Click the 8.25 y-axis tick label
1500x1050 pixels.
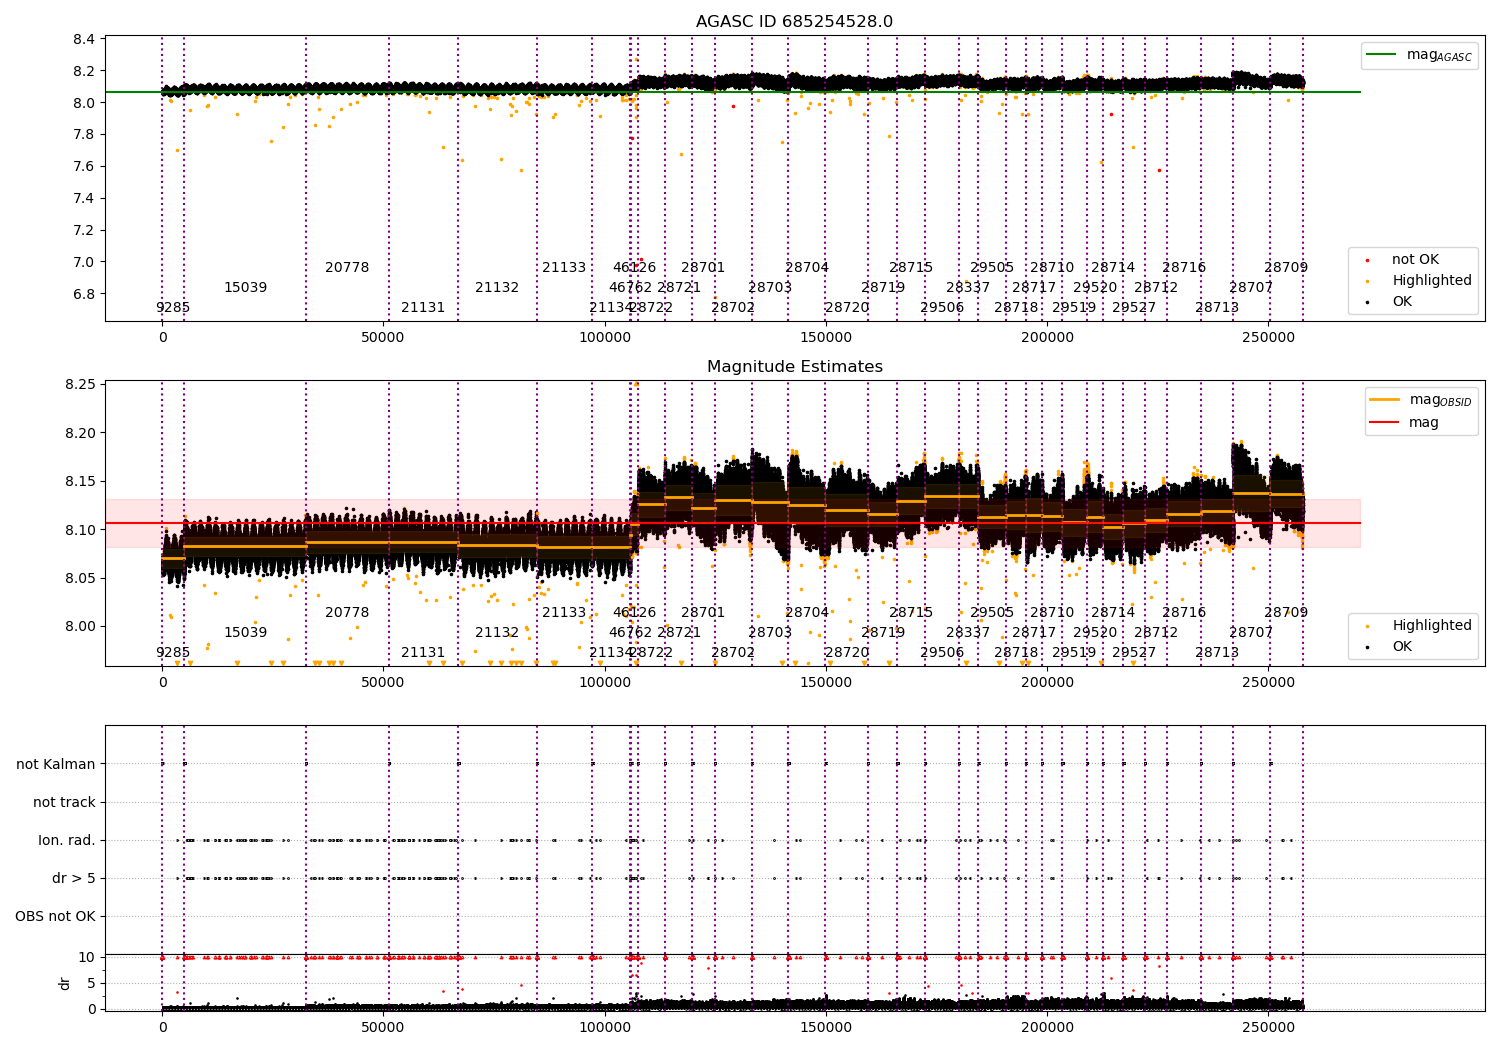point(80,385)
